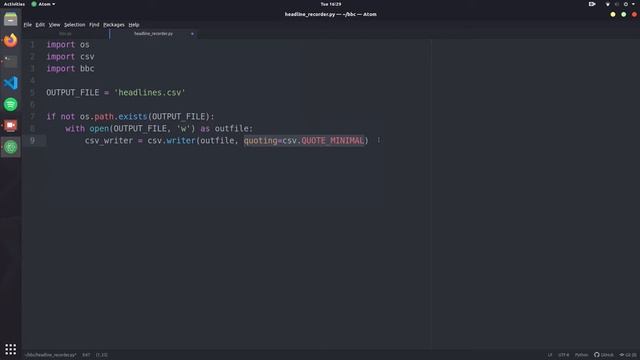Open the Help menu
The height and width of the screenshot is (360, 640).
point(134,25)
